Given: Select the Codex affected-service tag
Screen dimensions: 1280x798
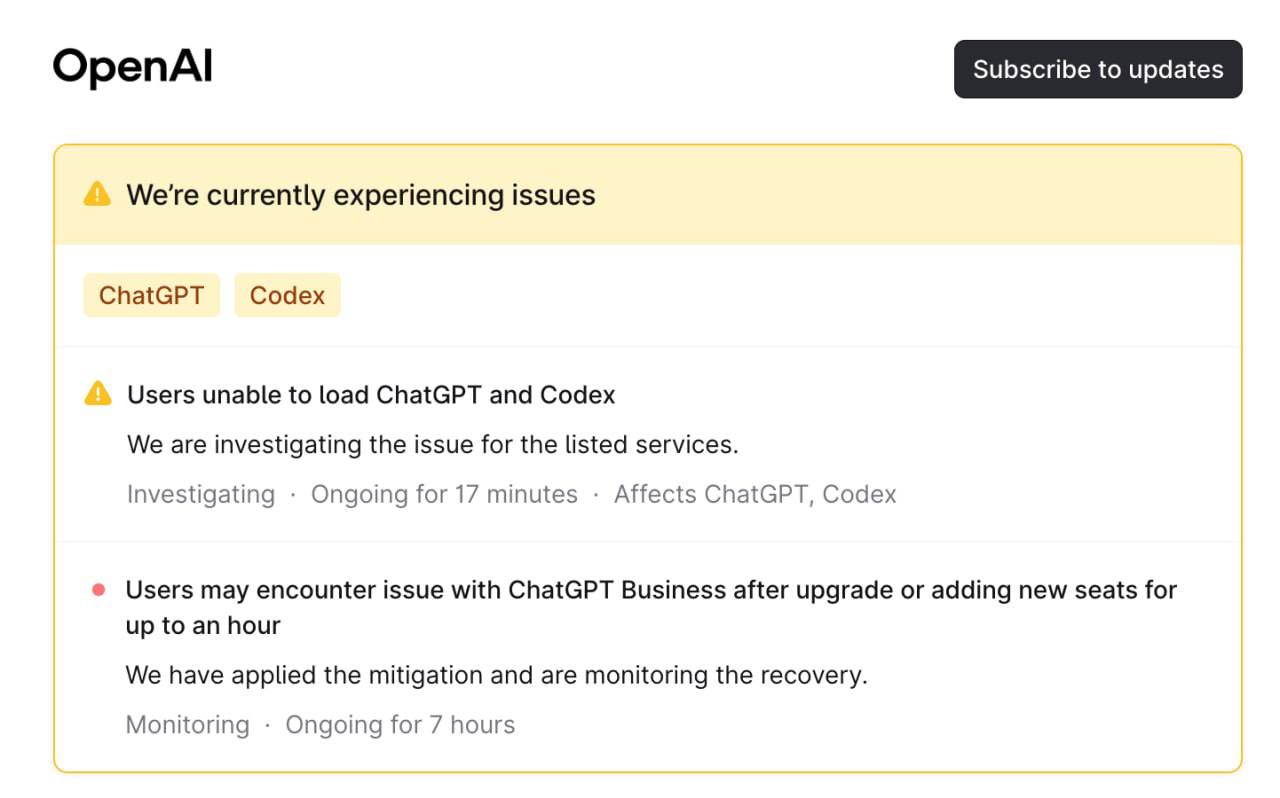Looking at the screenshot, I should (287, 296).
